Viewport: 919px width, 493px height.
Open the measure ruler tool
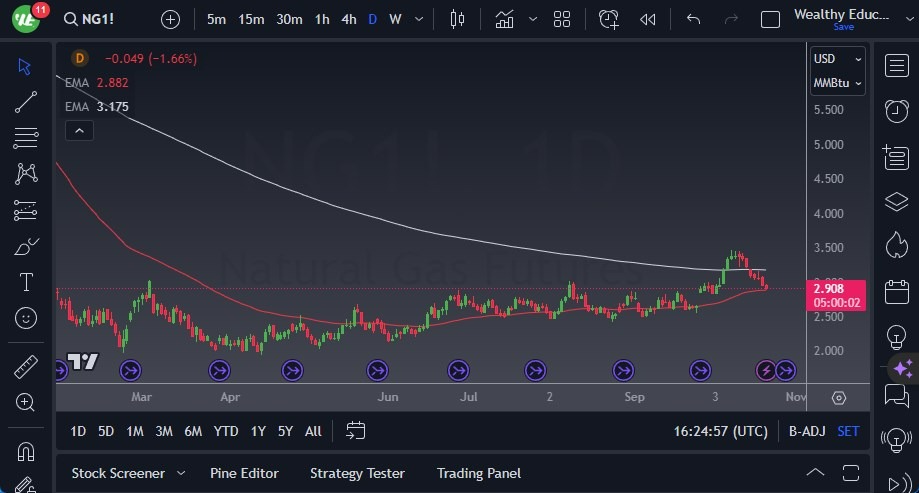pyautogui.click(x=26, y=367)
